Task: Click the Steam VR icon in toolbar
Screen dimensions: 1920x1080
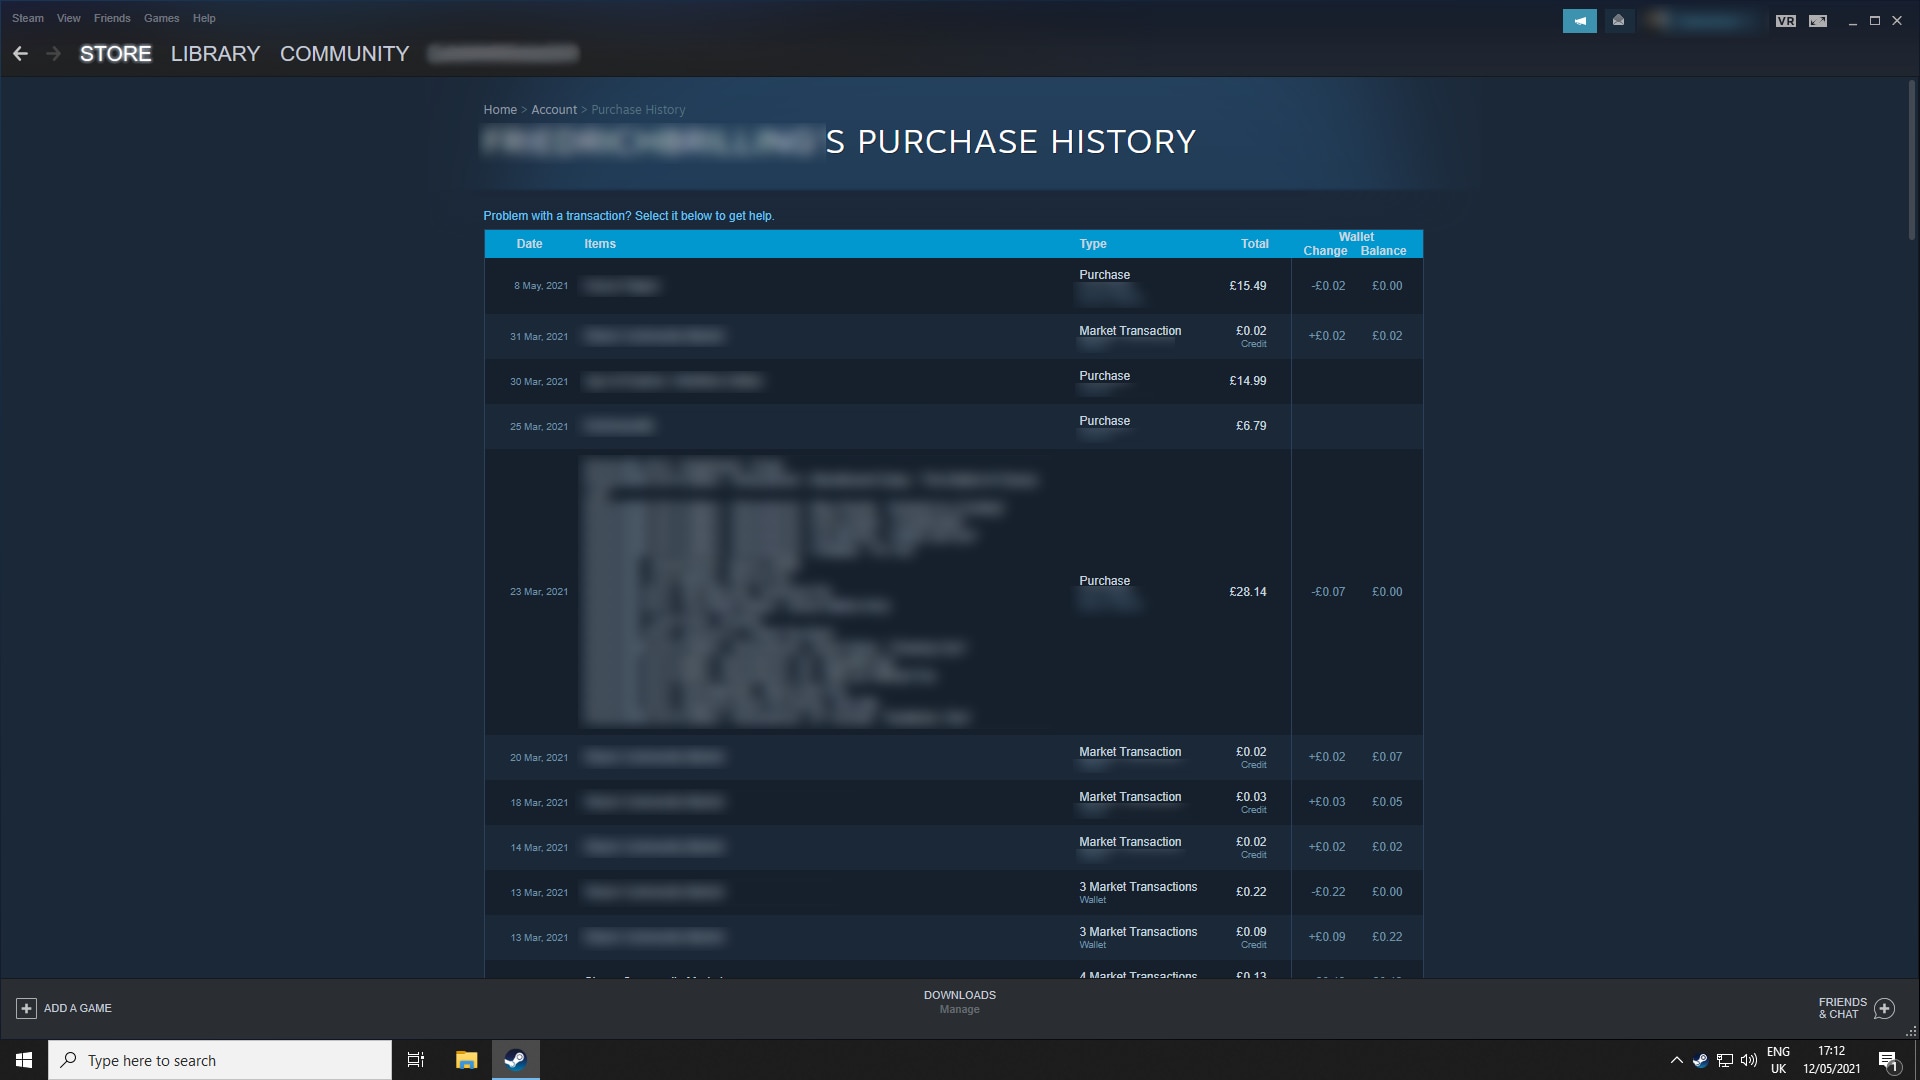Action: pos(1785,18)
